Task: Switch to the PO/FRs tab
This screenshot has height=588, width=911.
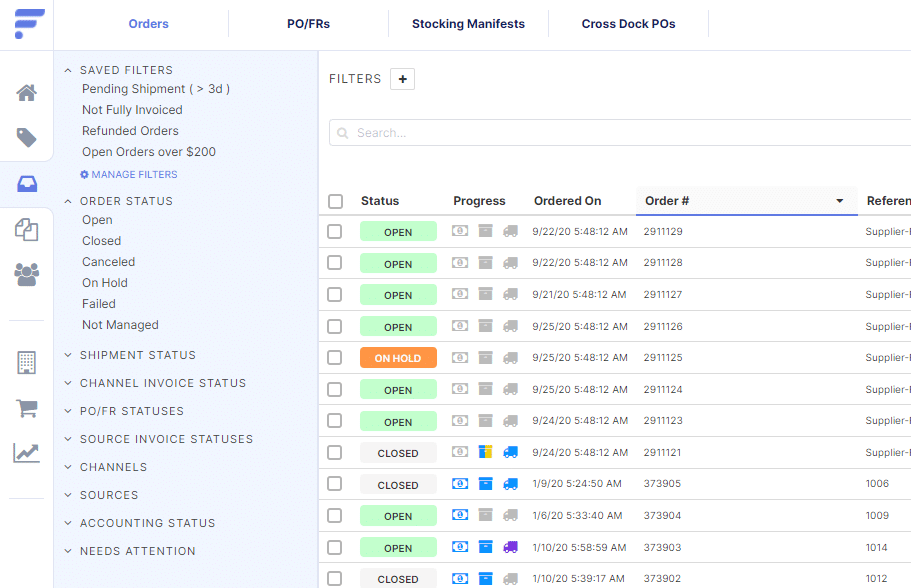Action: 308,24
